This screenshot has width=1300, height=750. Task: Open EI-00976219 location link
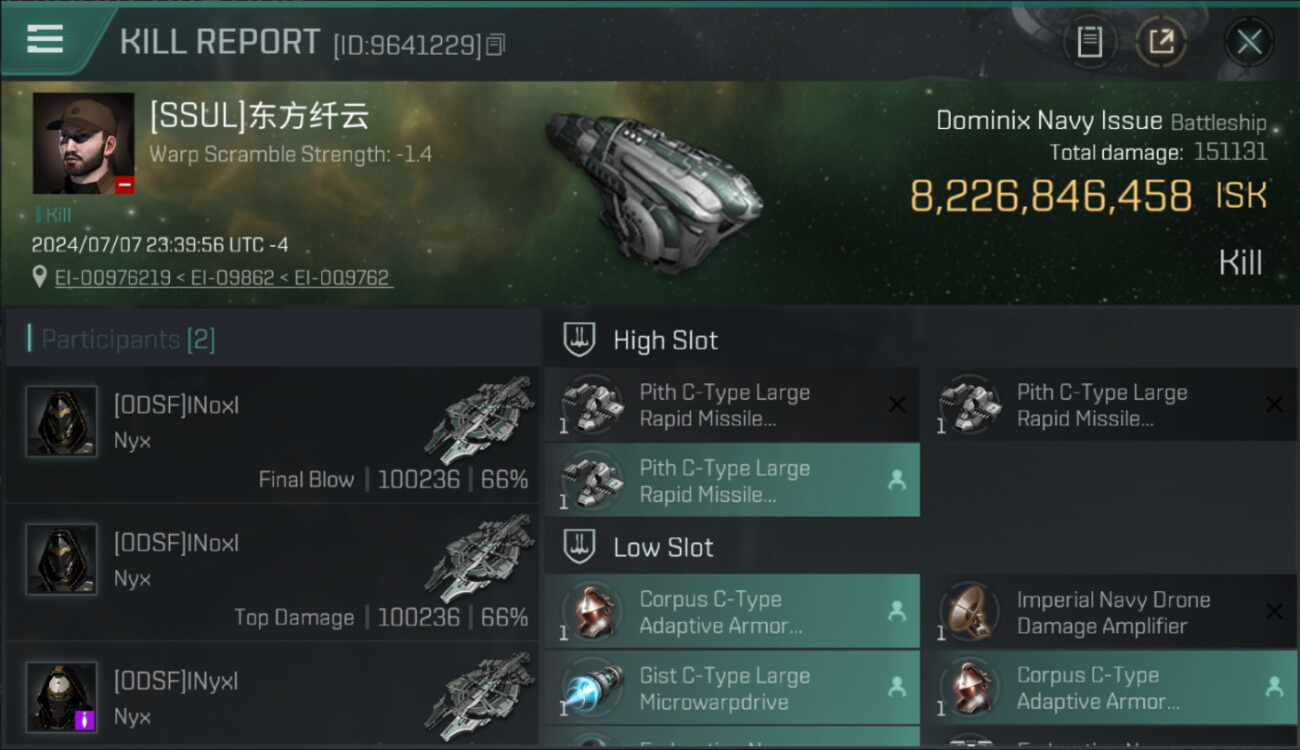113,278
